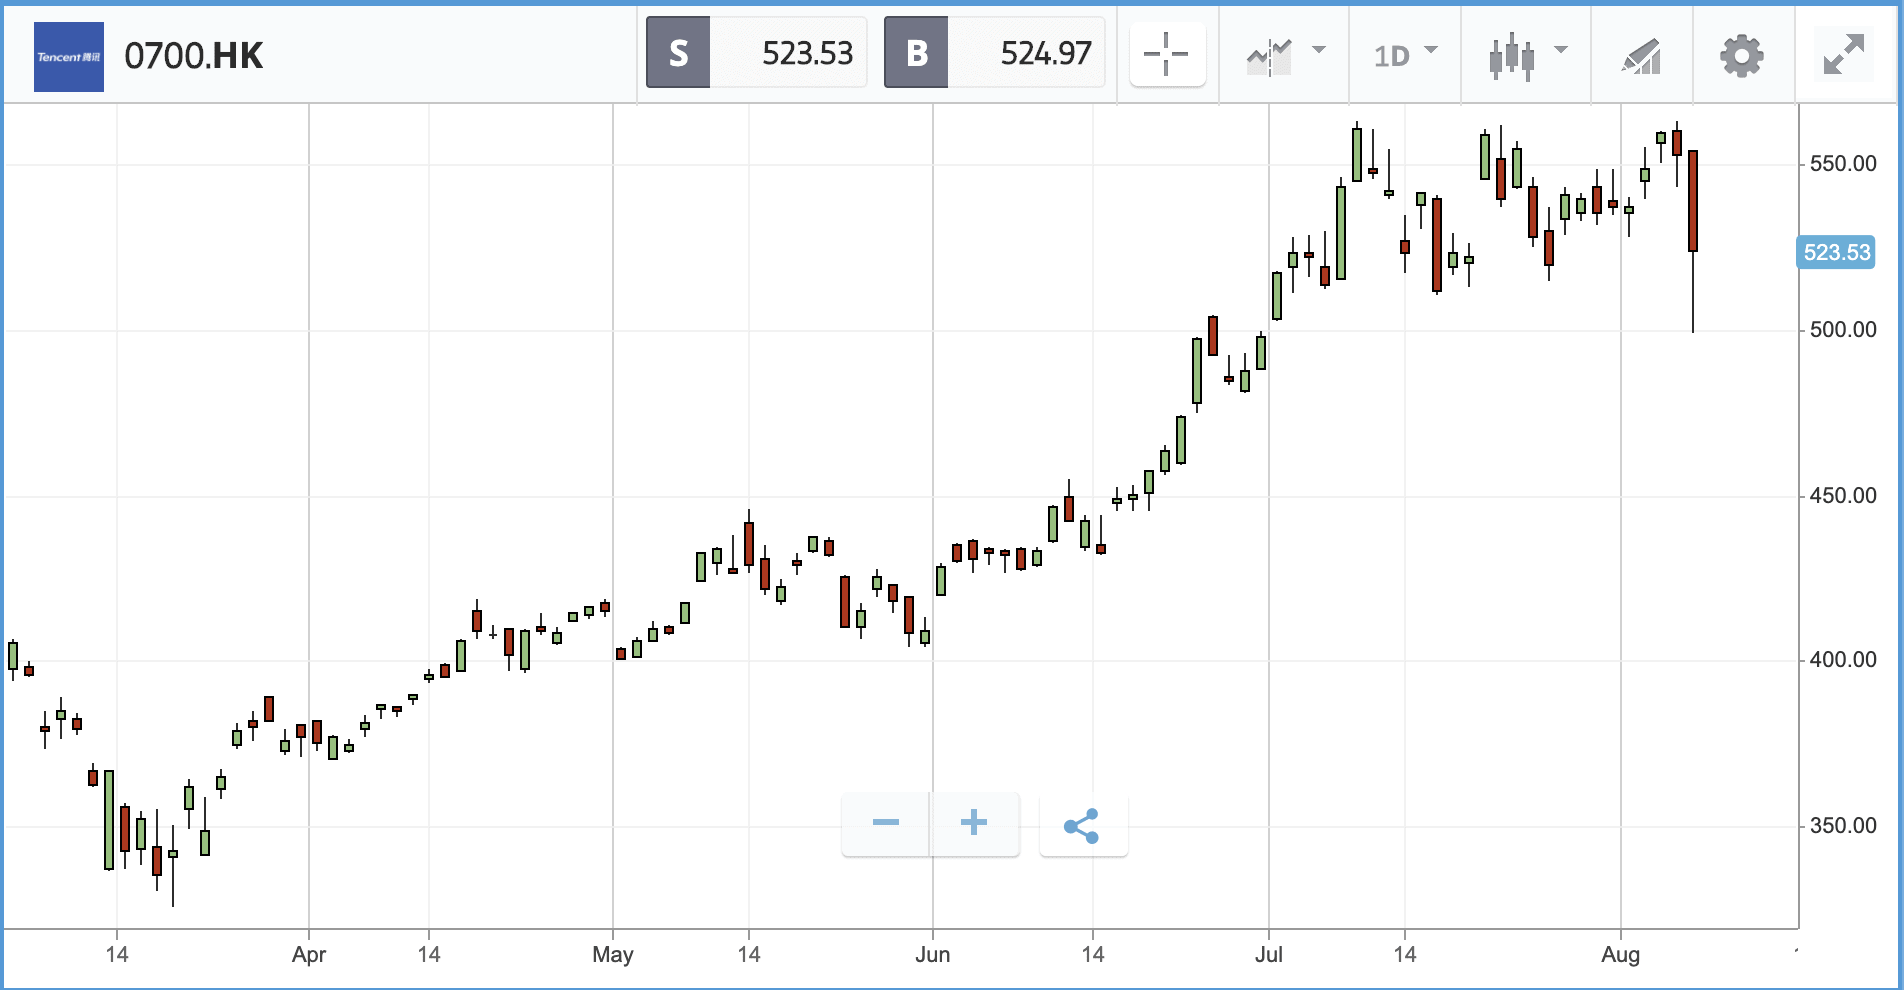This screenshot has height=990, width=1904.
Task: Open chart settings gear icon
Action: click(1742, 55)
